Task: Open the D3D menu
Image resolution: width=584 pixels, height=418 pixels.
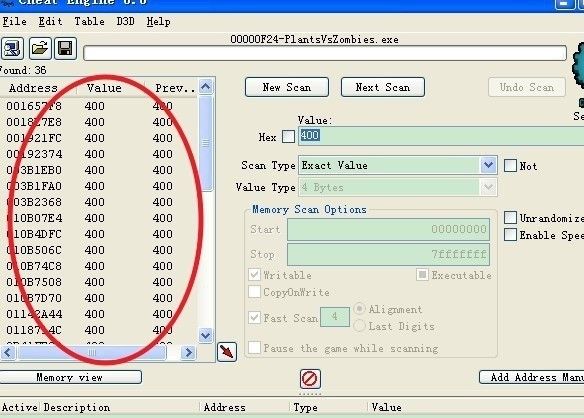Action: (125, 22)
